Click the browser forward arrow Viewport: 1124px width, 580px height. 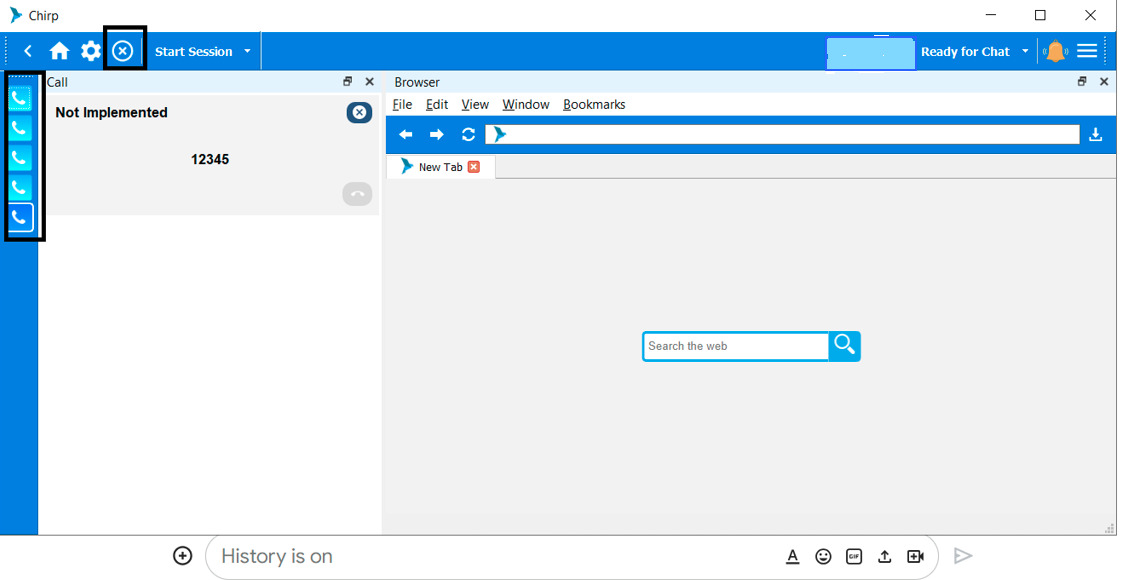(437, 135)
